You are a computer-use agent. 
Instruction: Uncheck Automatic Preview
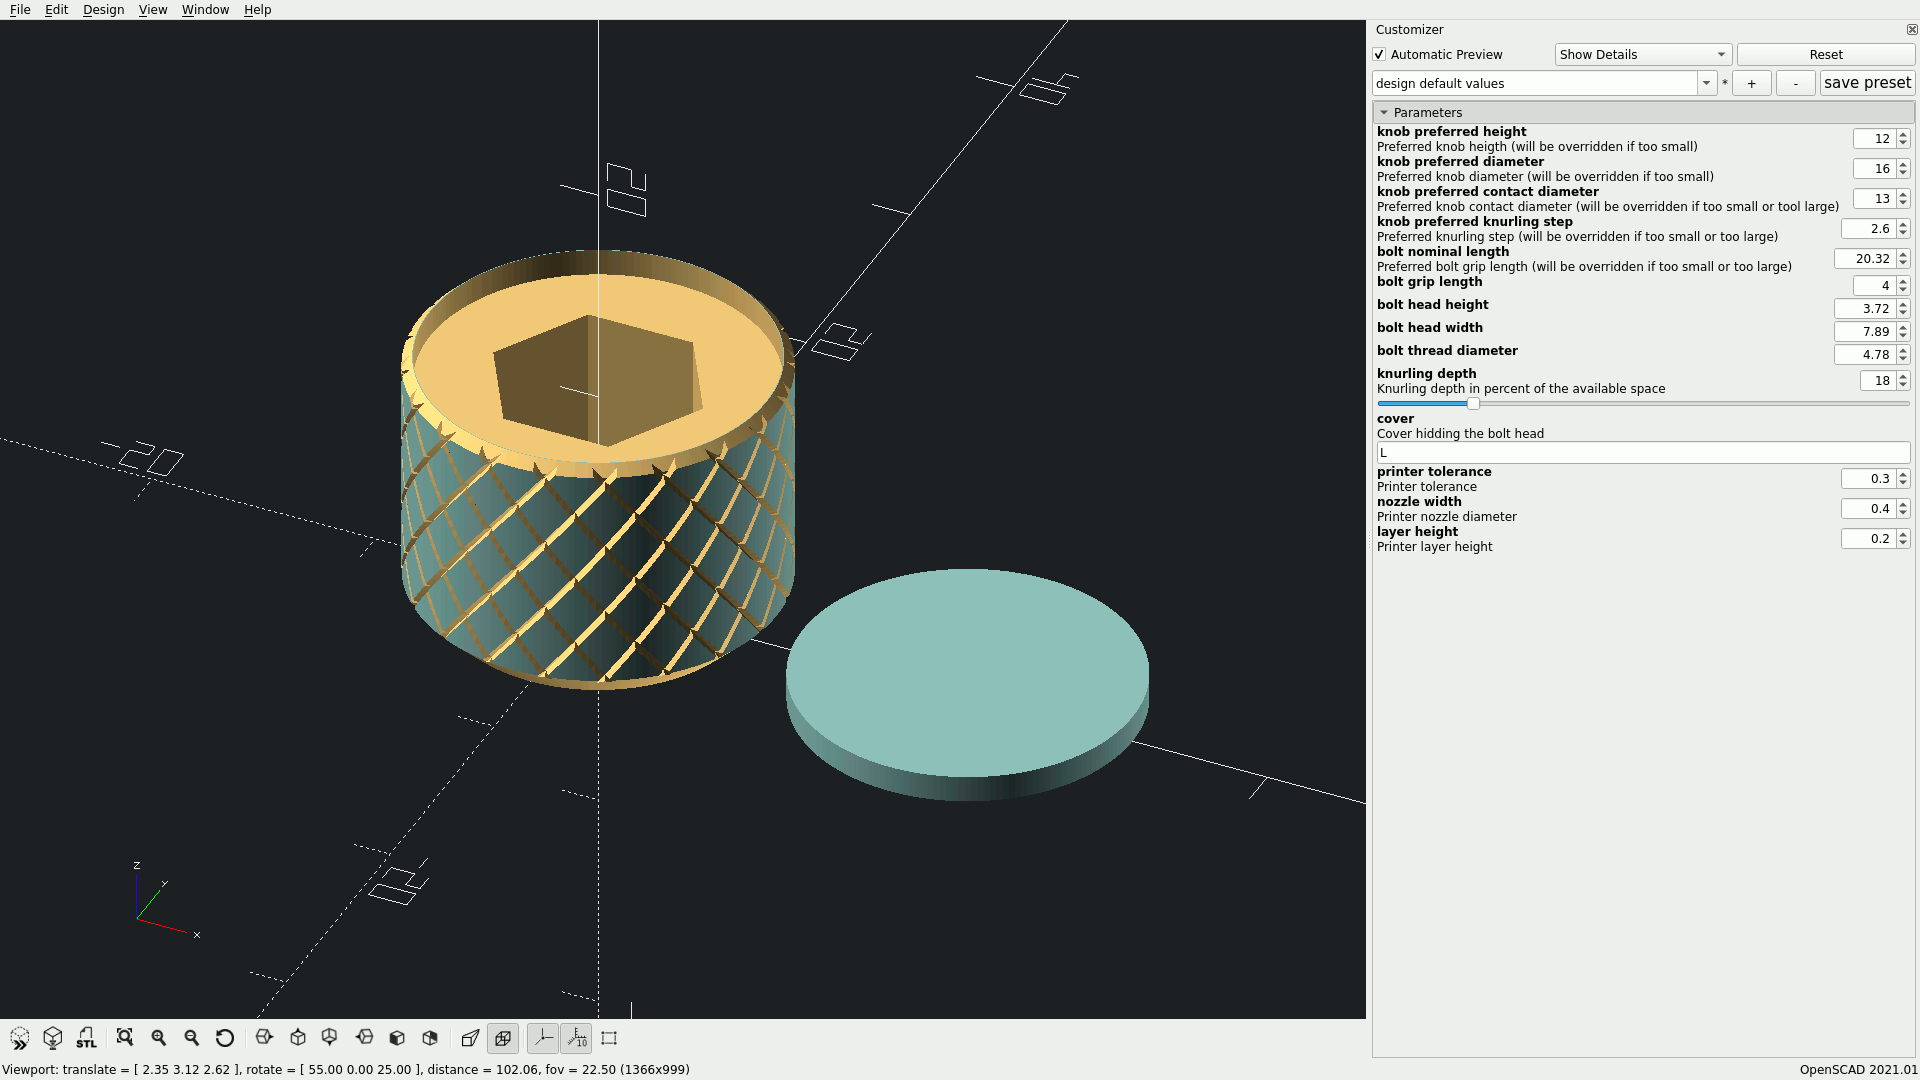coord(1379,55)
